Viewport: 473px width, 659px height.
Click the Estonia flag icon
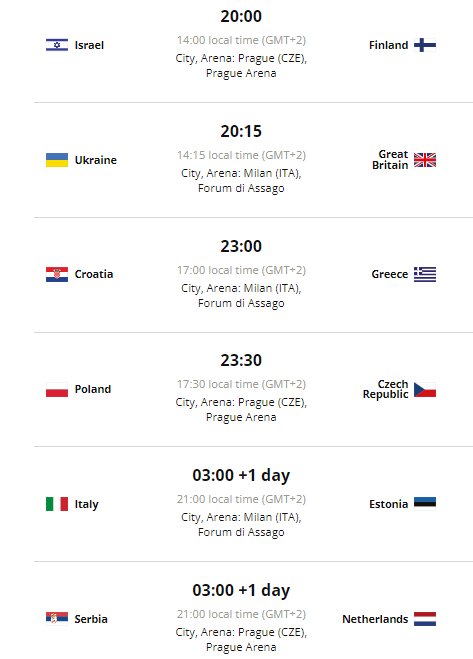(425, 503)
